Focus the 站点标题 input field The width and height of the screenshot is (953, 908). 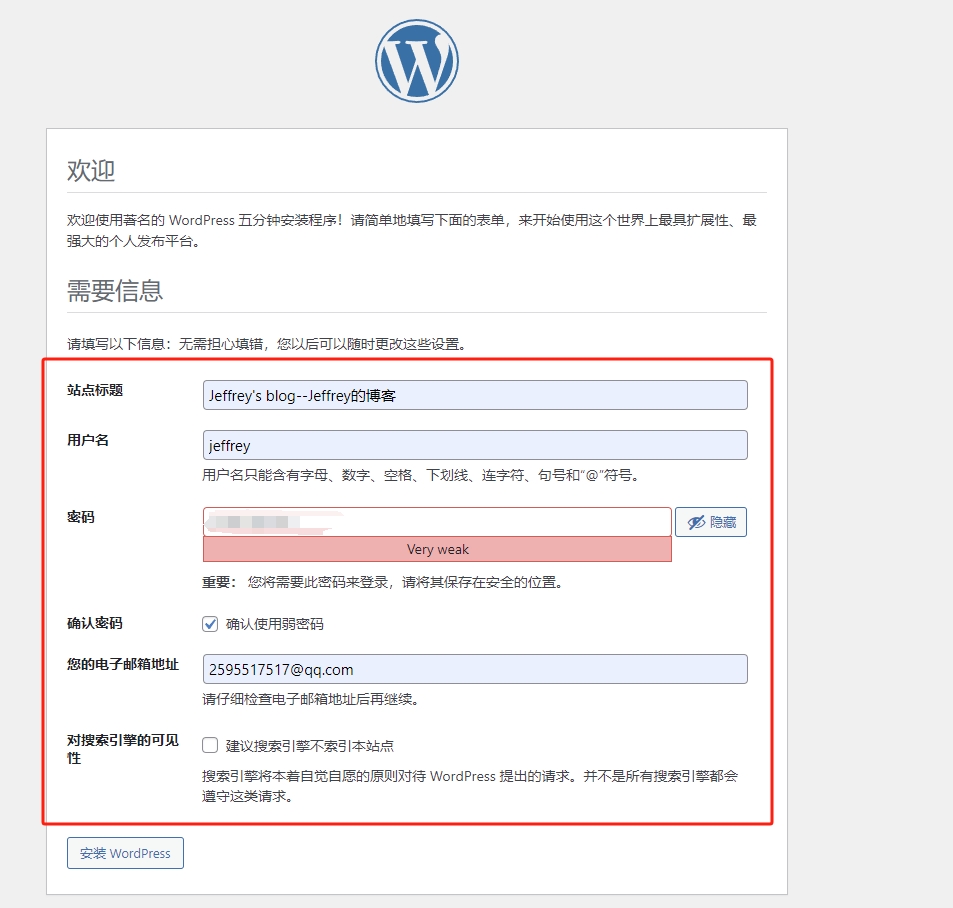[x=475, y=395]
